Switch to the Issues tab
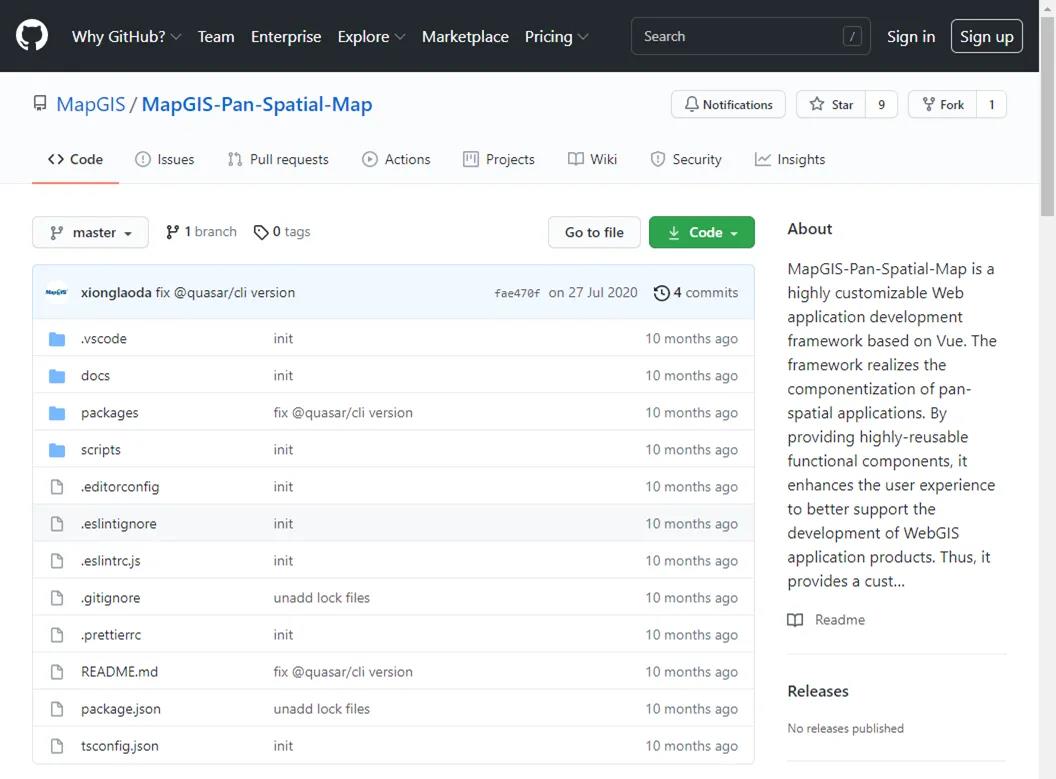Image resolution: width=1056 pixels, height=779 pixels. (165, 160)
